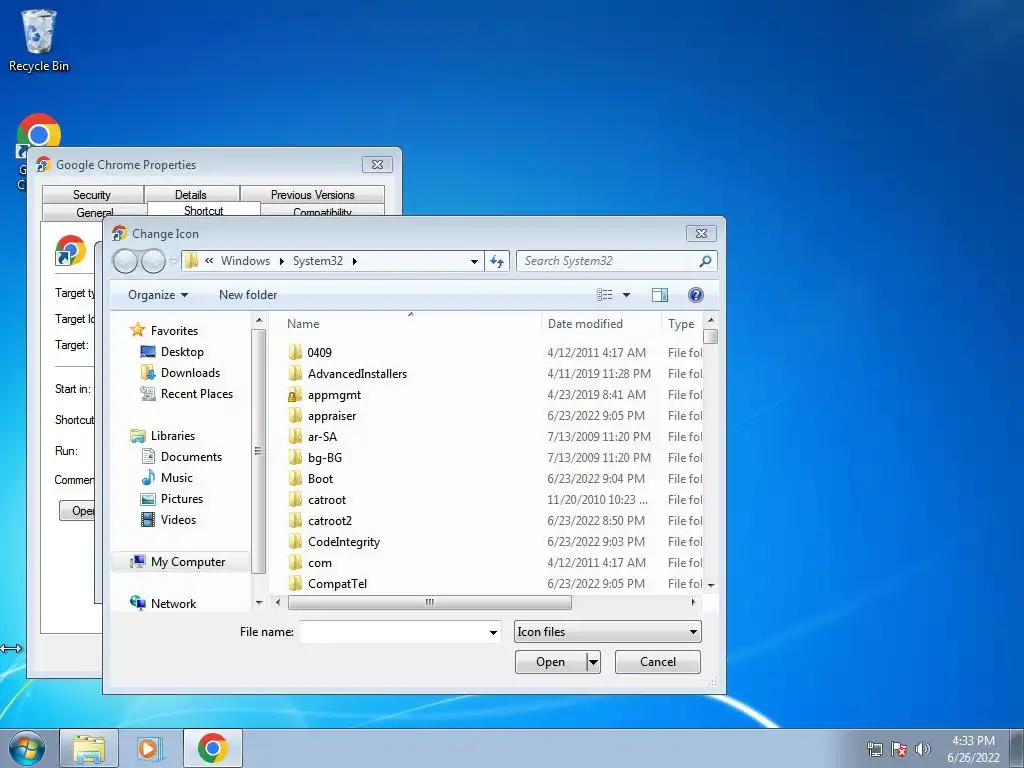Expand the Windows breadcrumb arrow

(281, 261)
